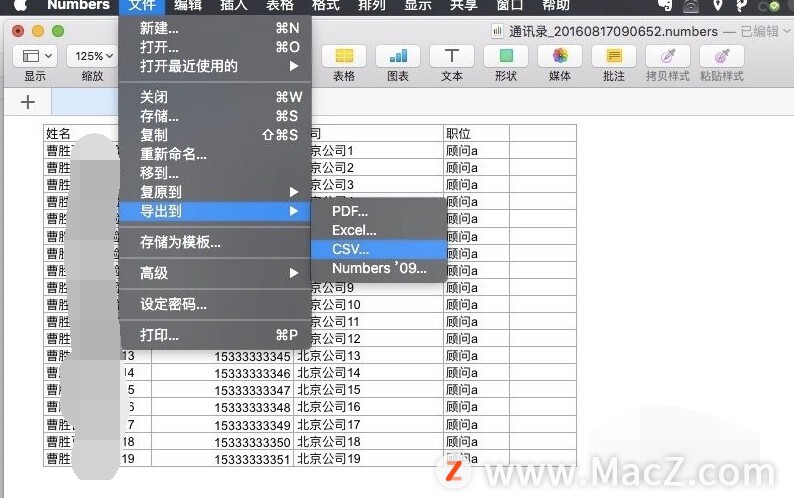Add a new sheet with plus button
Image resolution: width=794 pixels, height=498 pixels.
pyautogui.click(x=28, y=102)
